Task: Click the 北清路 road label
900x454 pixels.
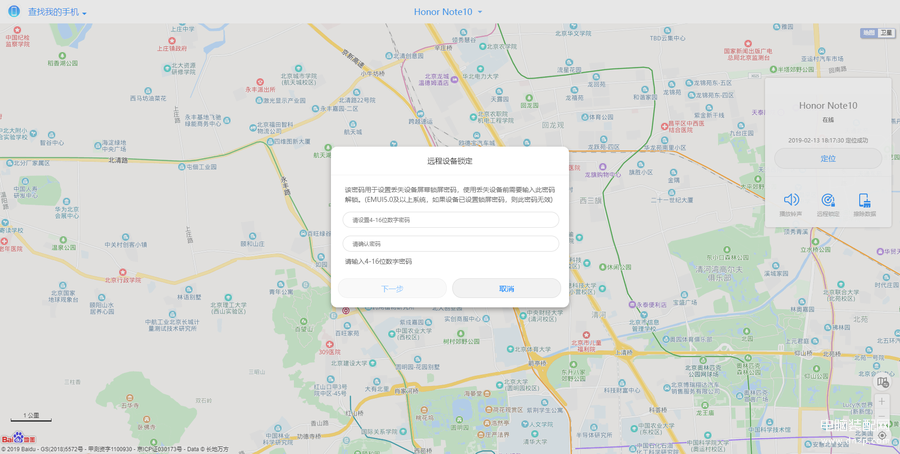Action: pos(118,161)
